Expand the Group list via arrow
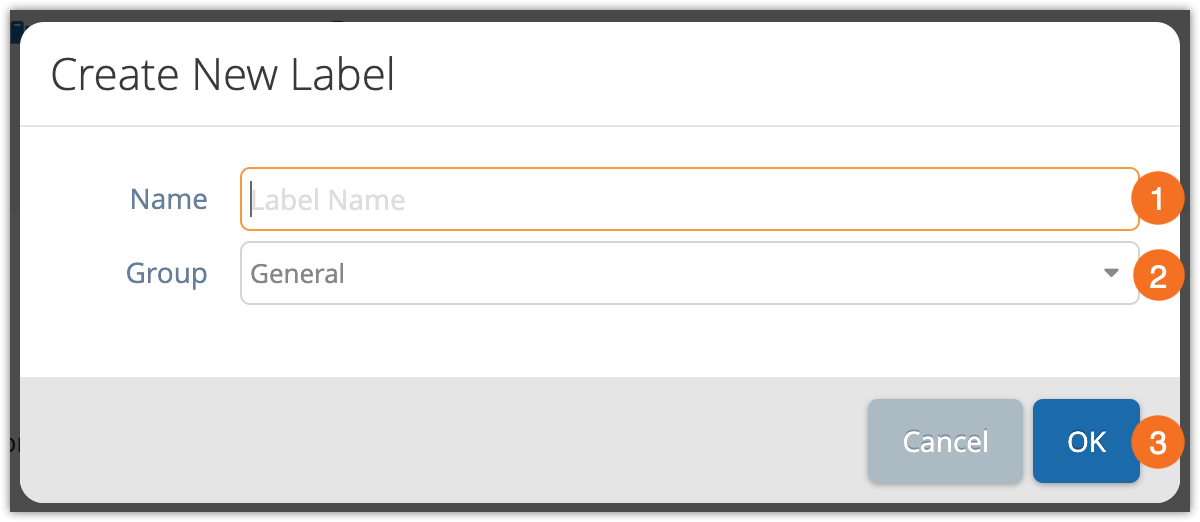 (1110, 273)
